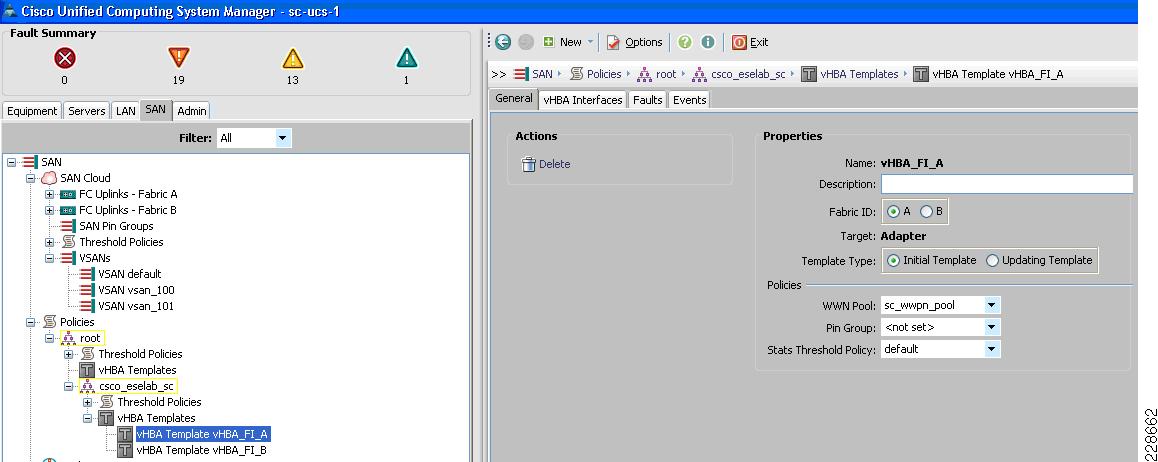The height and width of the screenshot is (462, 1158).
Task: Click the SAN icon in the breadcrumb
Action: 521,74
